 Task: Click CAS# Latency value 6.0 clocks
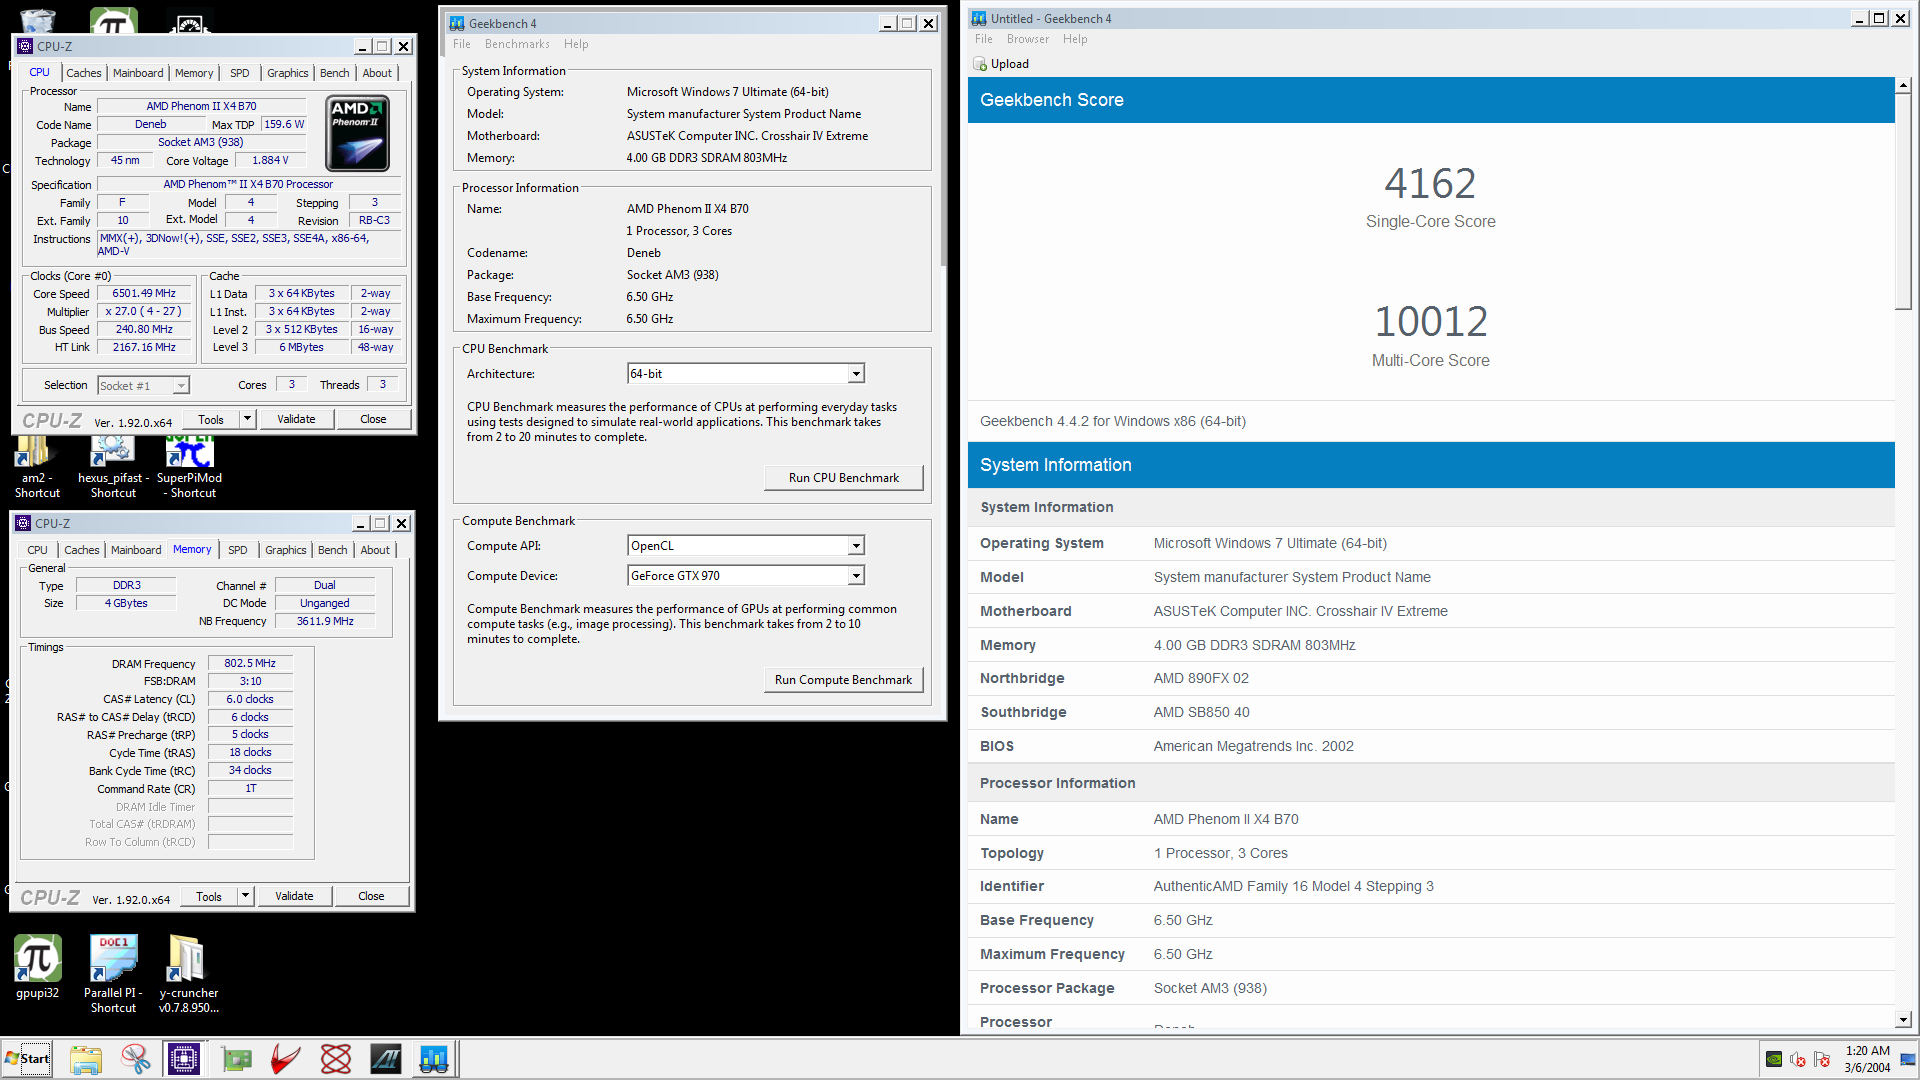click(250, 700)
